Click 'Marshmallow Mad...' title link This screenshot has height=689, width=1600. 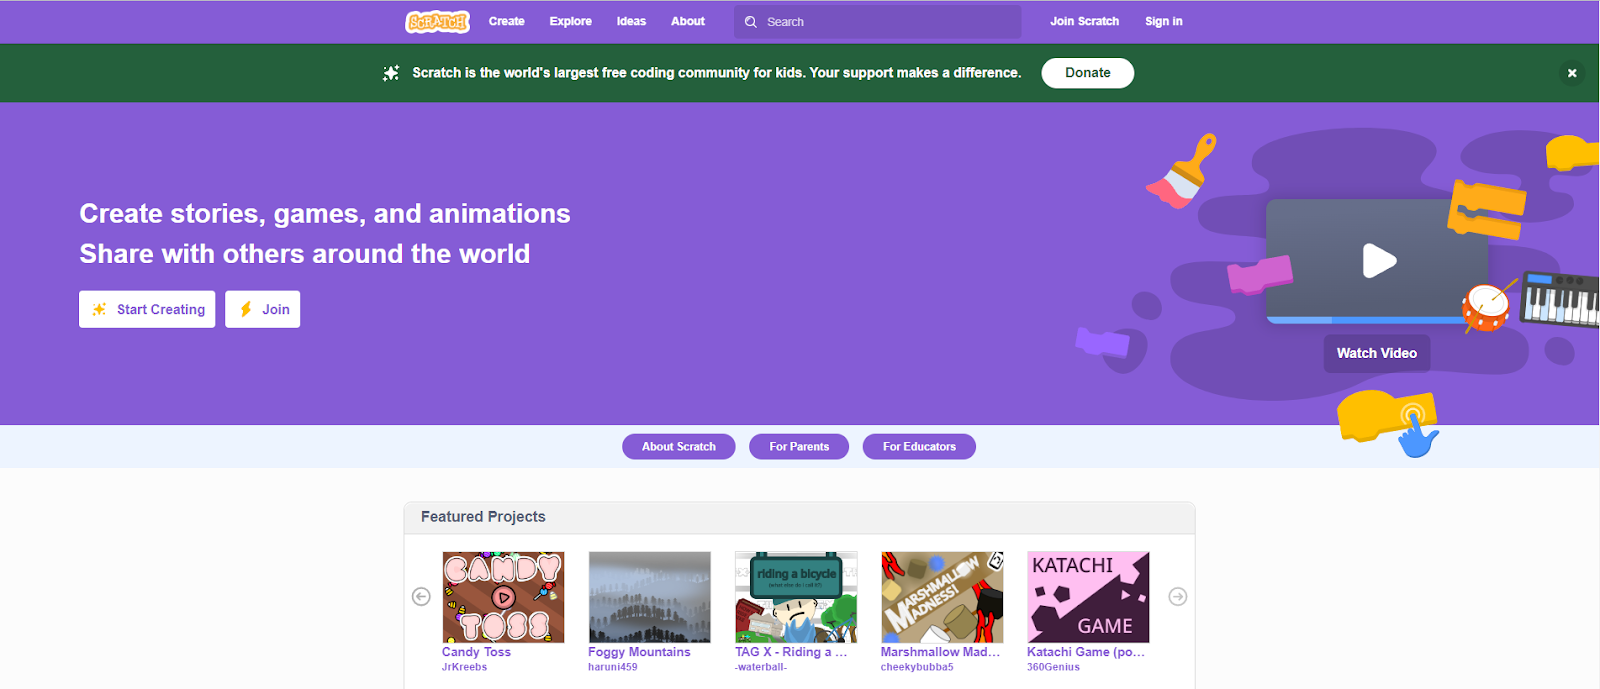pos(940,652)
